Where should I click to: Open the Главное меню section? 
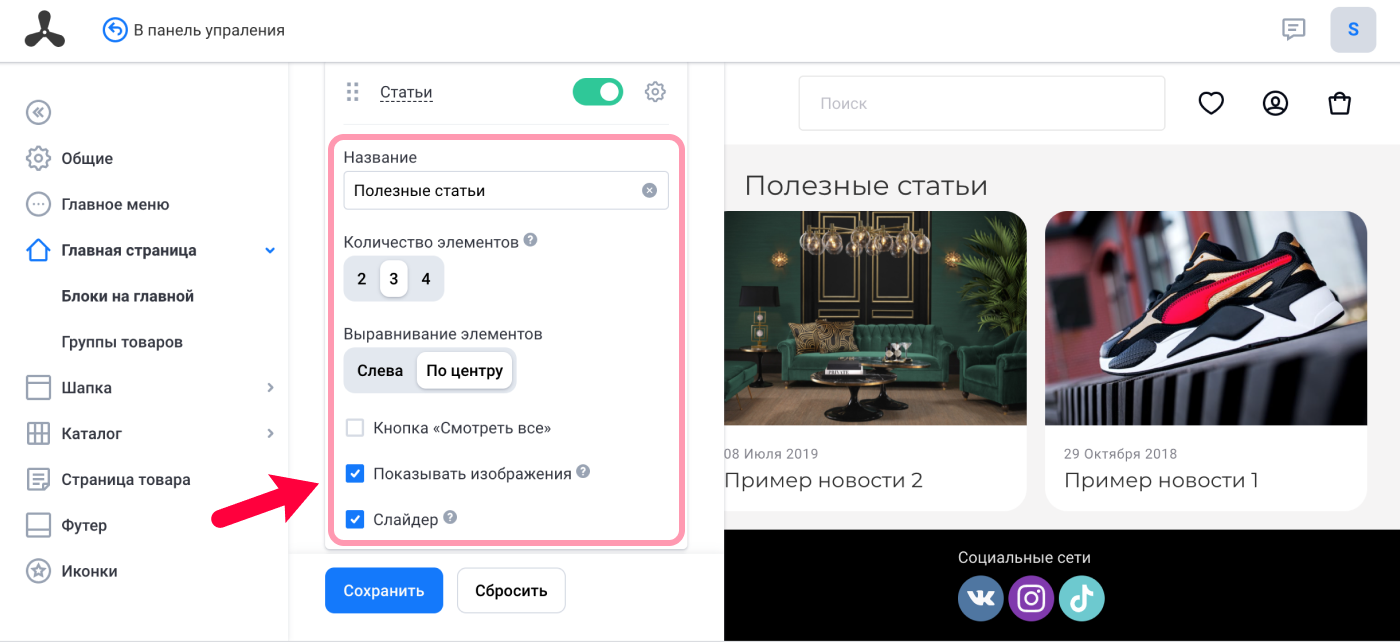pos(115,204)
